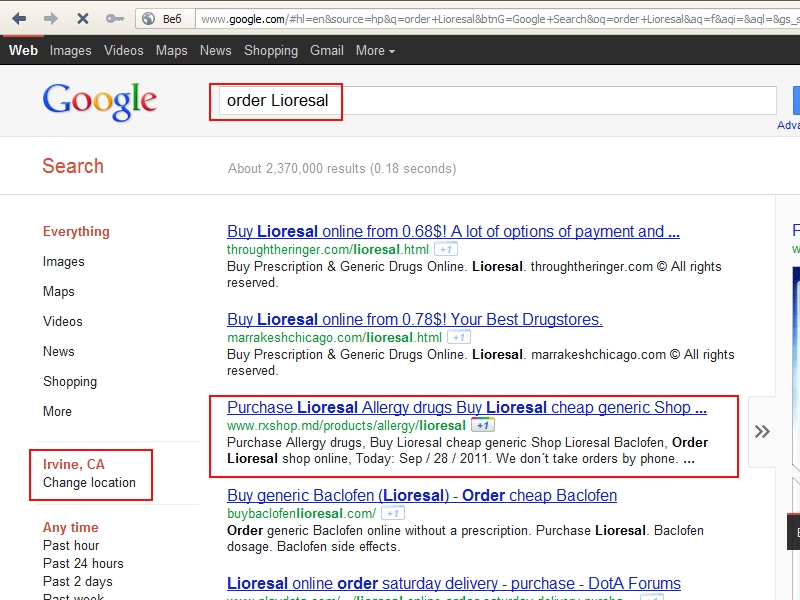The image size is (800, 600).
Task: Filter results by Maps in the sidebar
Action: pyautogui.click(x=59, y=291)
